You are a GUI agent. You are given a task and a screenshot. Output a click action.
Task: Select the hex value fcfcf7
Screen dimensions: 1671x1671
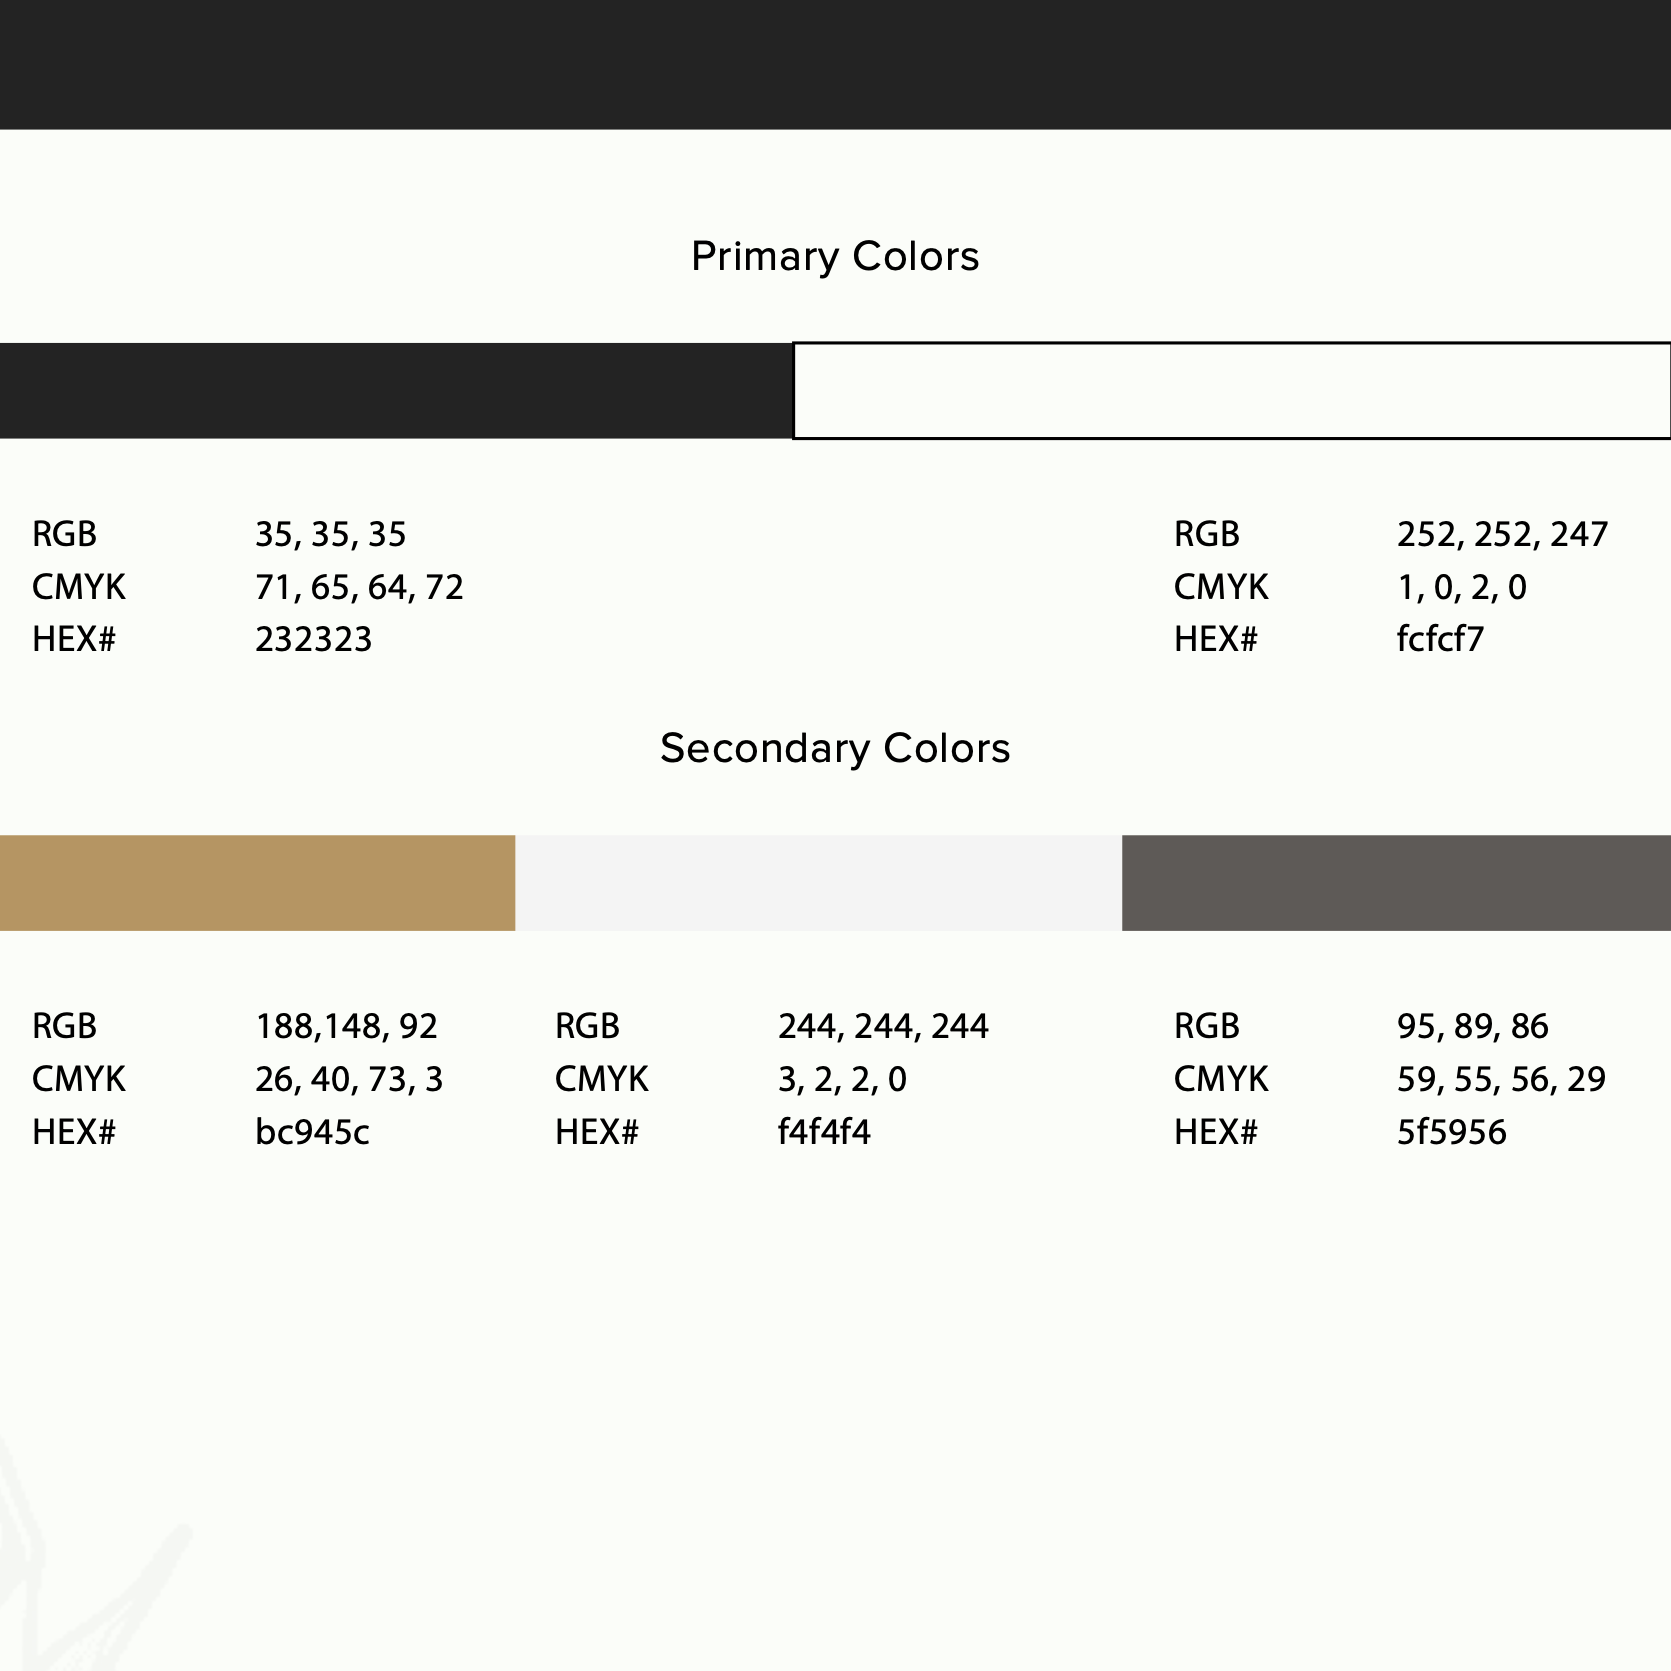(x=1440, y=639)
